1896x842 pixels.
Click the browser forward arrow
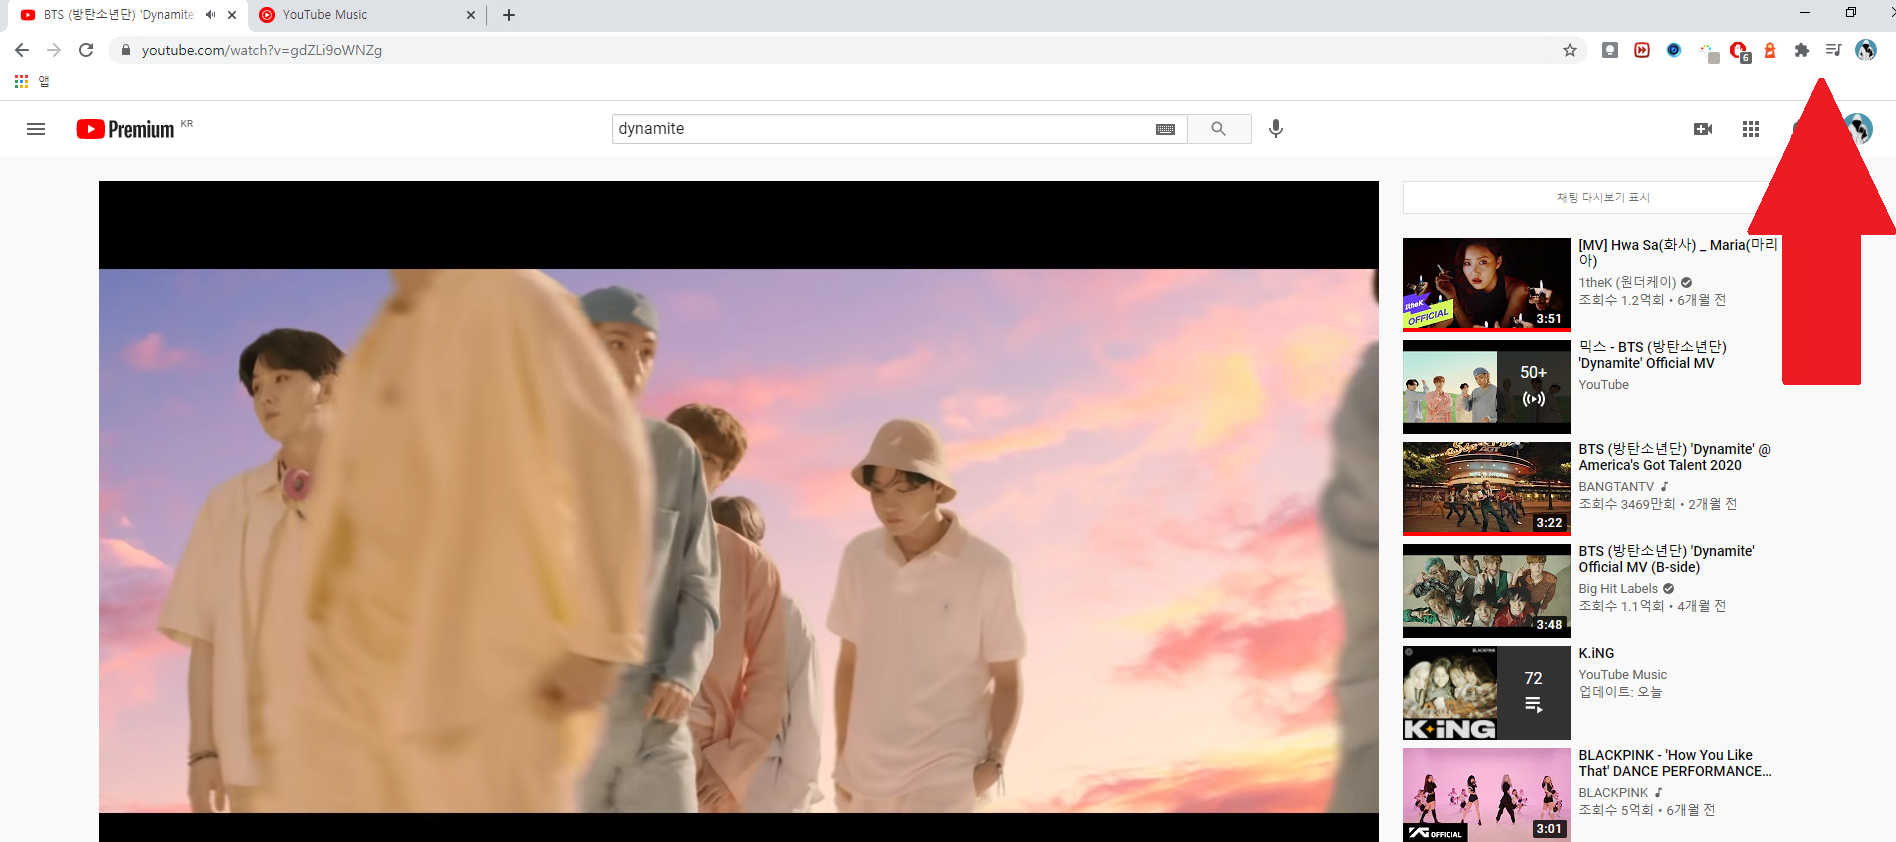pos(54,50)
